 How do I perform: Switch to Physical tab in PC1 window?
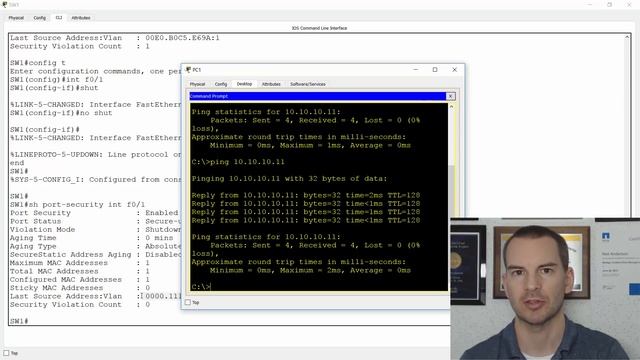pos(197,84)
